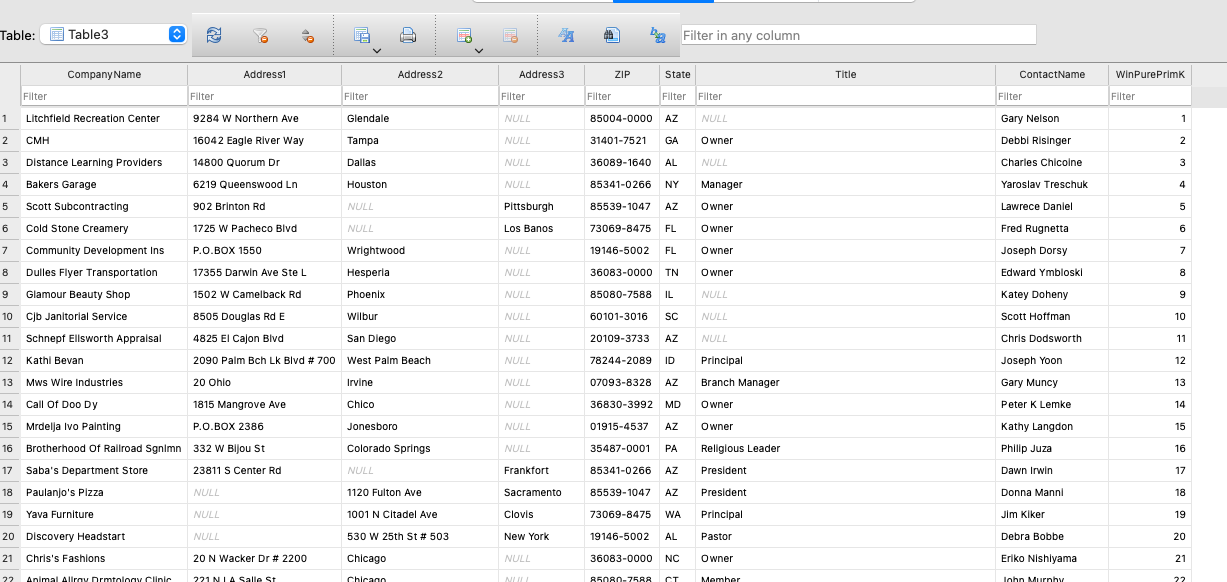This screenshot has width=1227, height=582.
Task: Click the Address2 filter box
Action: [420, 96]
